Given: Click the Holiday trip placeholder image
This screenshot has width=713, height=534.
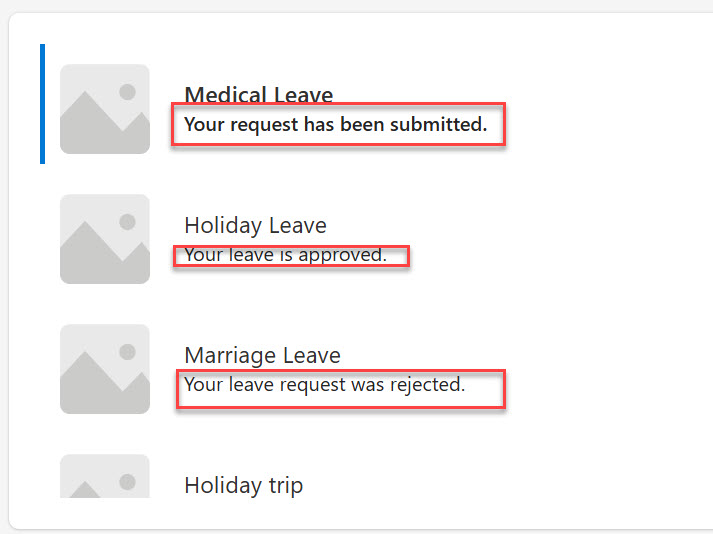Looking at the screenshot, I should [104, 477].
